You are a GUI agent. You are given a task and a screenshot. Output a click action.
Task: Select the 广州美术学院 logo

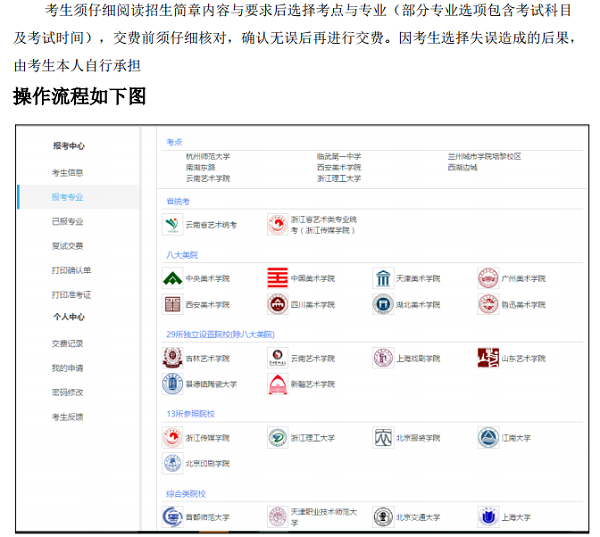point(488,278)
